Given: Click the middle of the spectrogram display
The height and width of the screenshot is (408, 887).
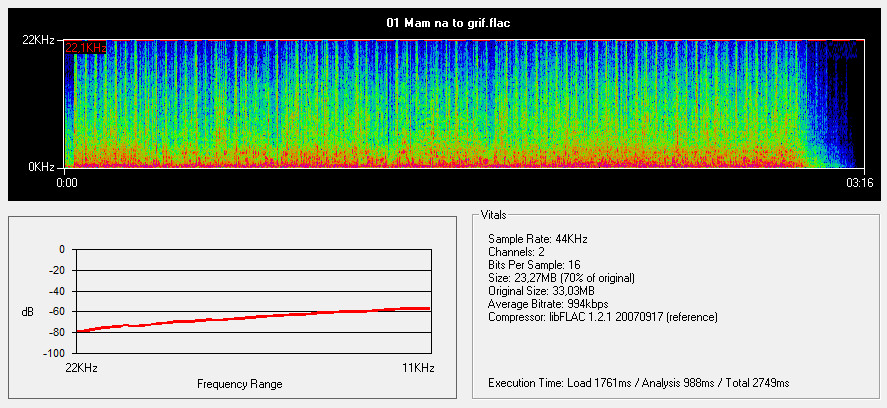Looking at the screenshot, I should coord(460,104).
